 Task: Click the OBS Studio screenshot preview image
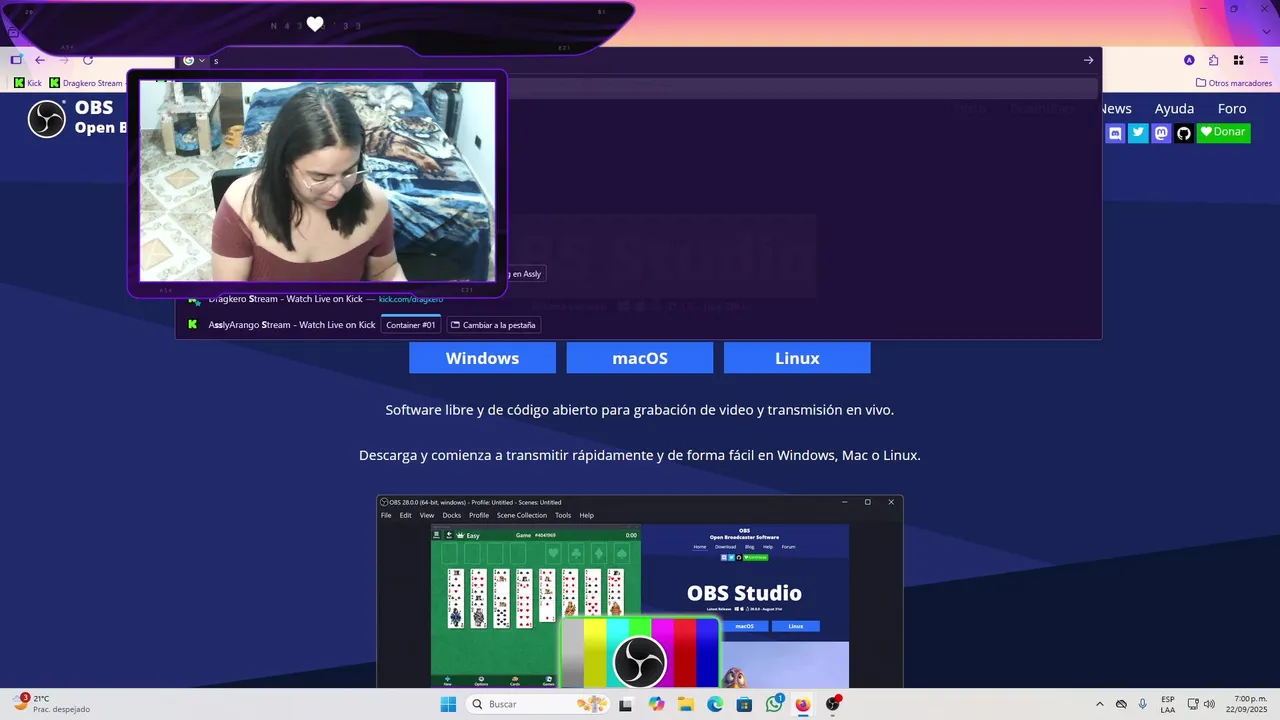tap(640, 591)
